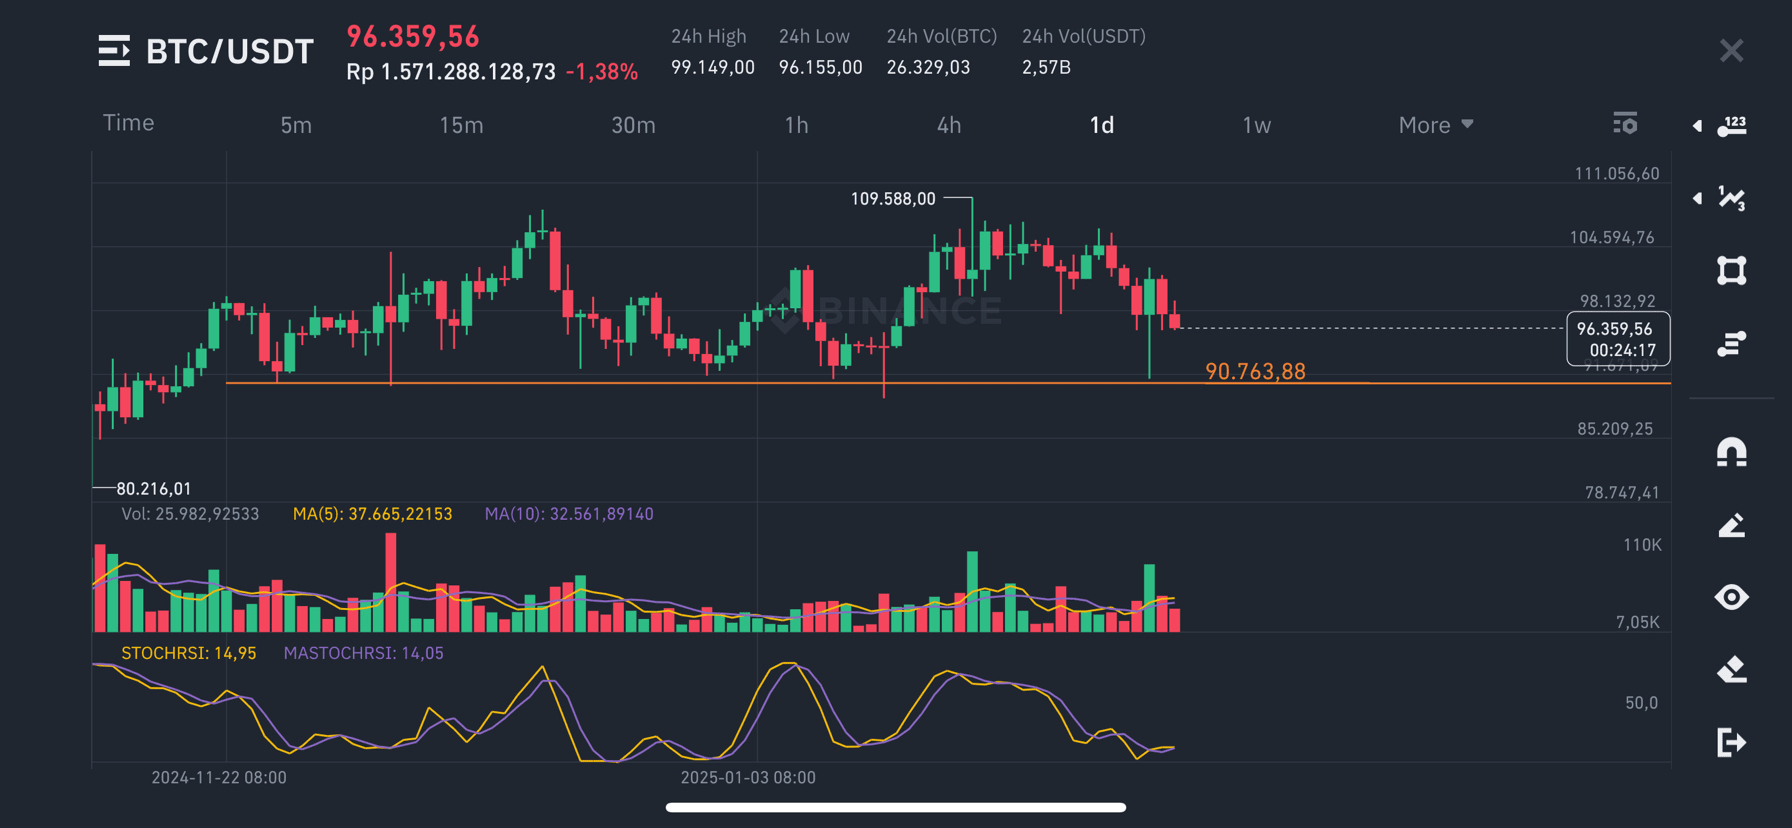Viewport: 1792px width, 828px height.
Task: Click the 50,0 StochRSI axis label
Action: coord(1641,703)
